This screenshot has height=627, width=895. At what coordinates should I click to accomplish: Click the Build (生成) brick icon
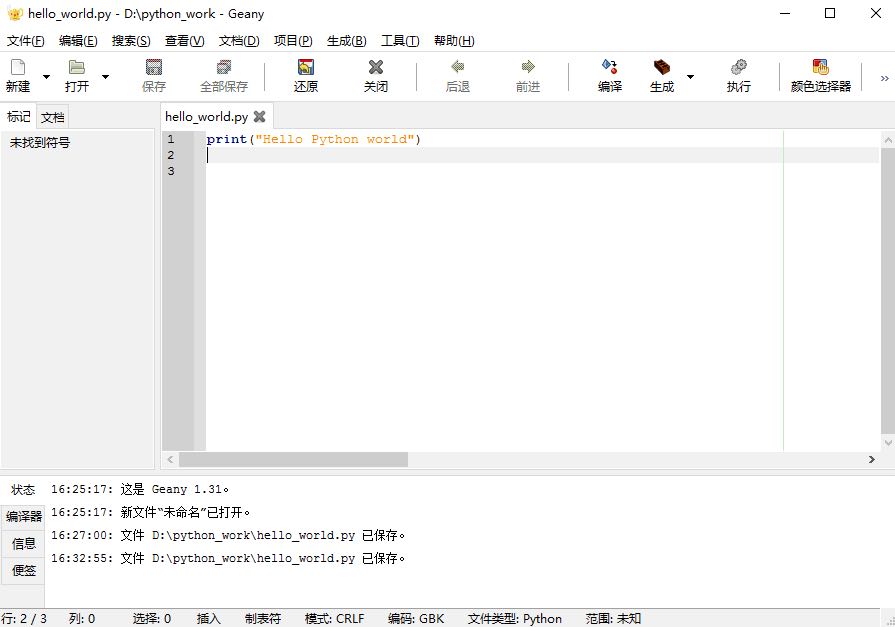662,67
